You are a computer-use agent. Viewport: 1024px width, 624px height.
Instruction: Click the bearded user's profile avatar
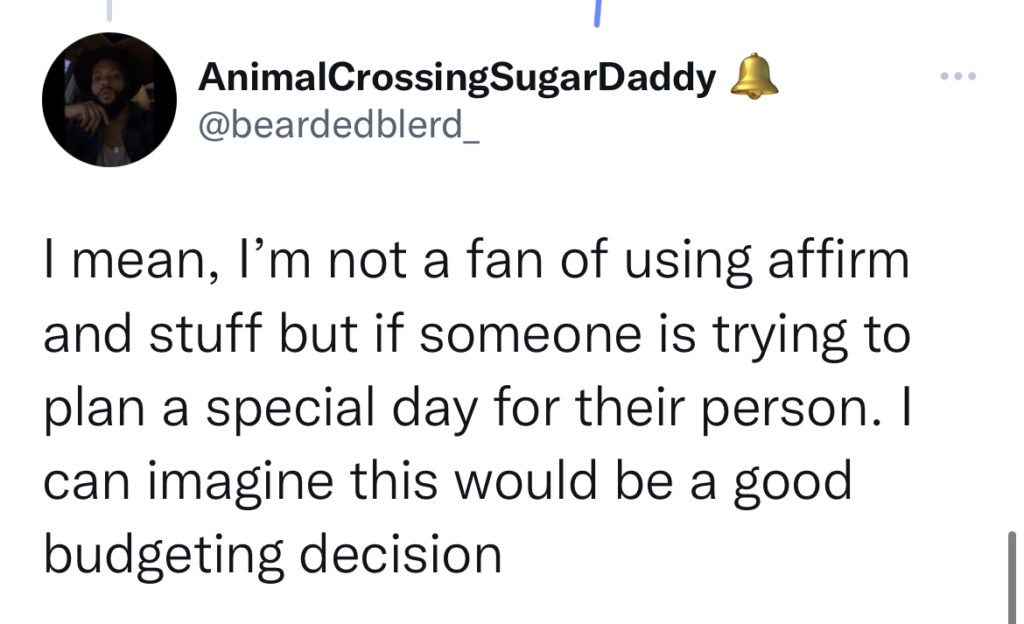109,99
